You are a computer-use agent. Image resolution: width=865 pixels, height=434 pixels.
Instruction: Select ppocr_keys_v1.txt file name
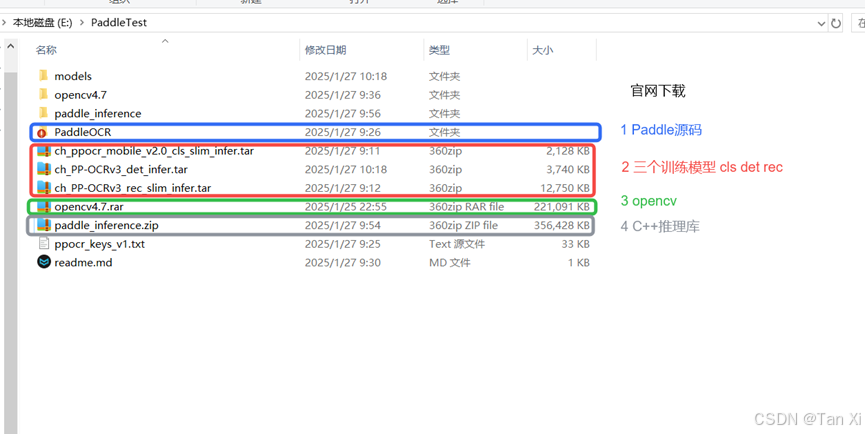coord(99,244)
